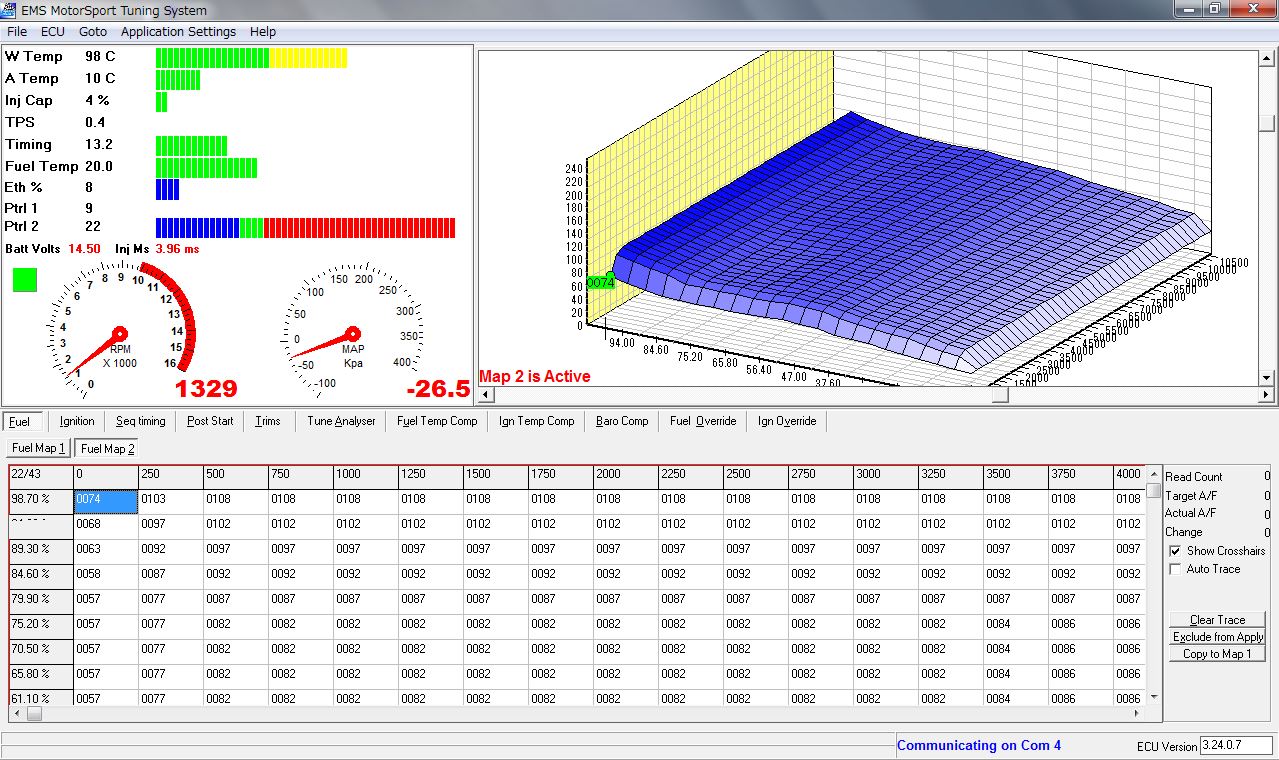This screenshot has width=1279, height=760.
Task: Click the ECU Version field
Action: pos(1236,746)
